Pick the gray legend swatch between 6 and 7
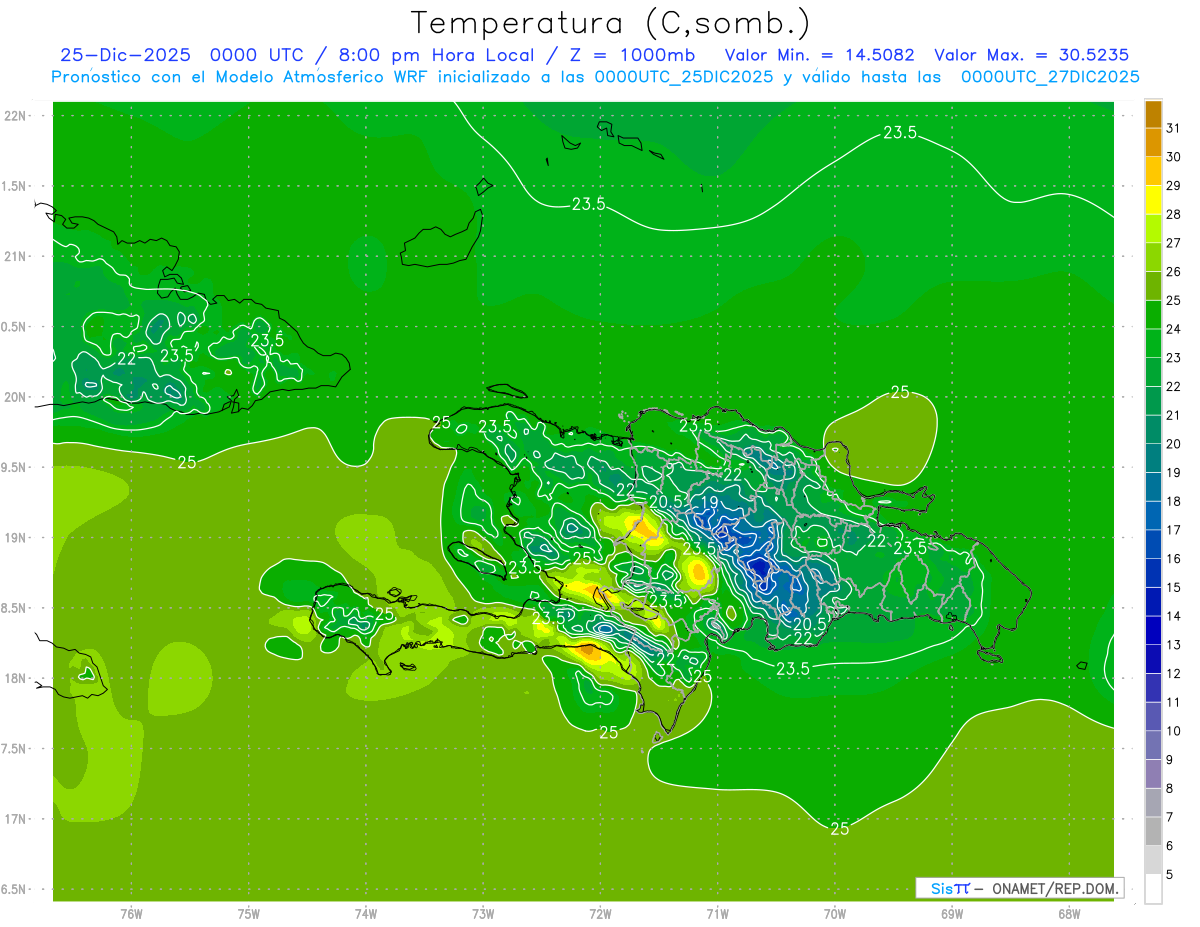Image resolution: width=1200 pixels, height=927 pixels. point(1153,831)
